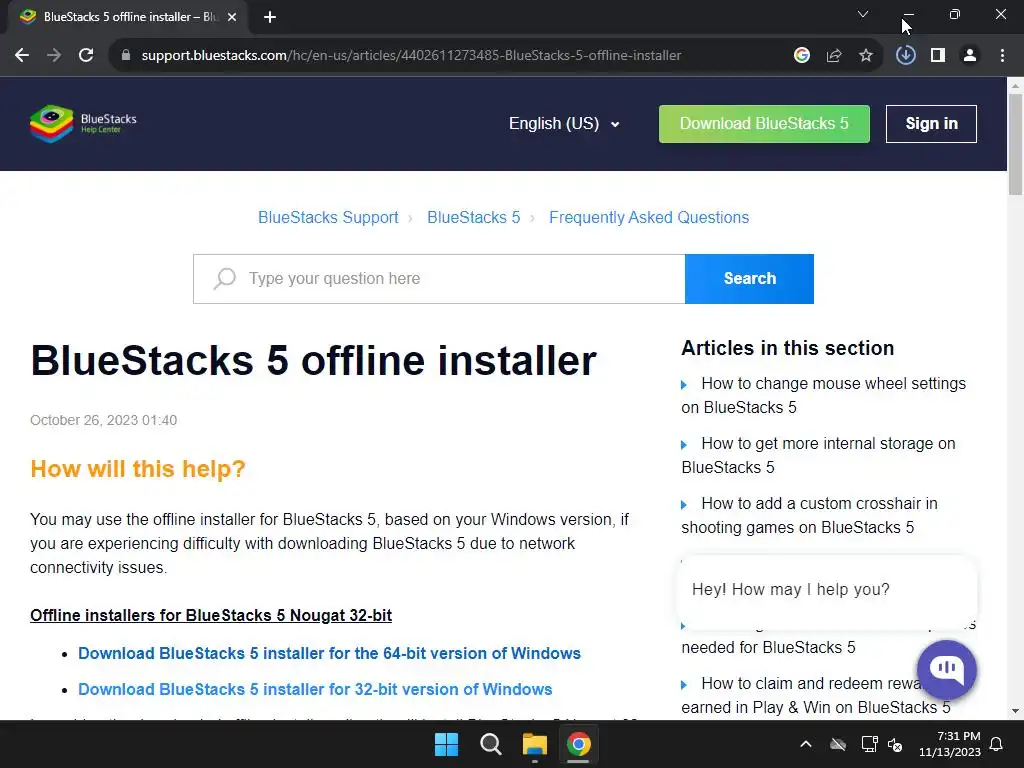Open BlueStacks Support breadcrumb link
1024x768 pixels.
[328, 217]
